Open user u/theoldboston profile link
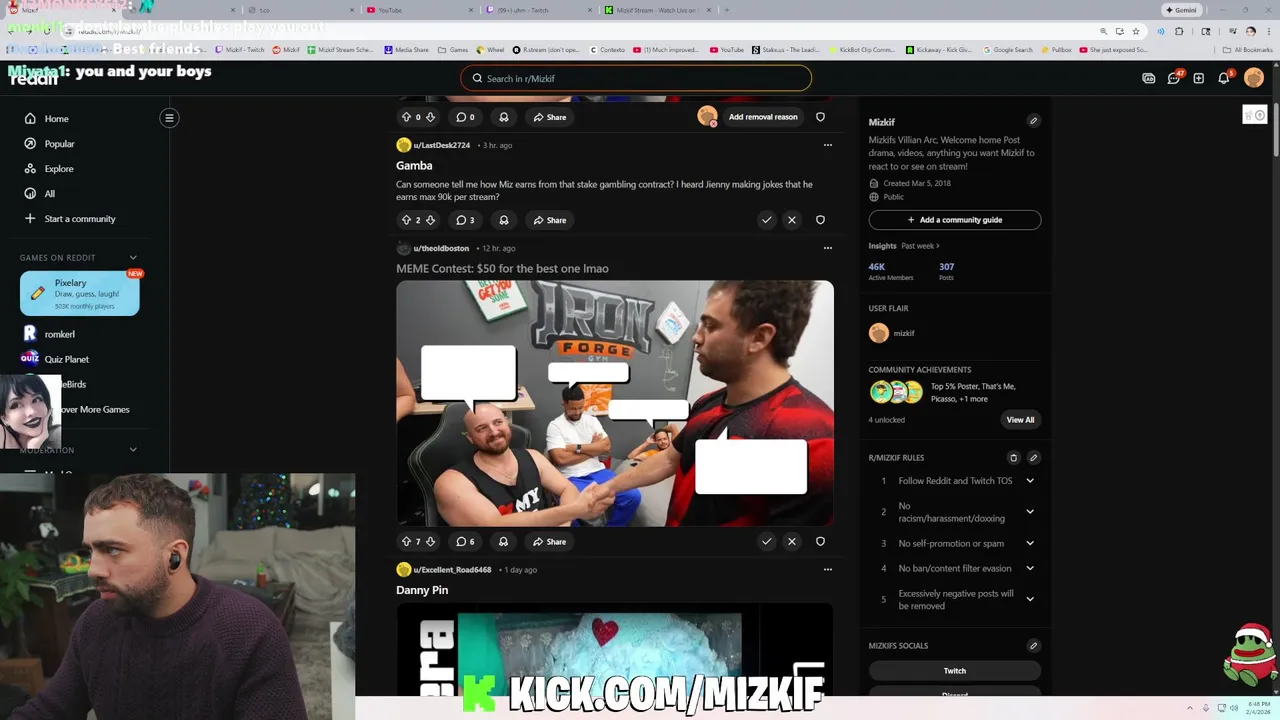This screenshot has width=1280, height=720. click(x=441, y=248)
